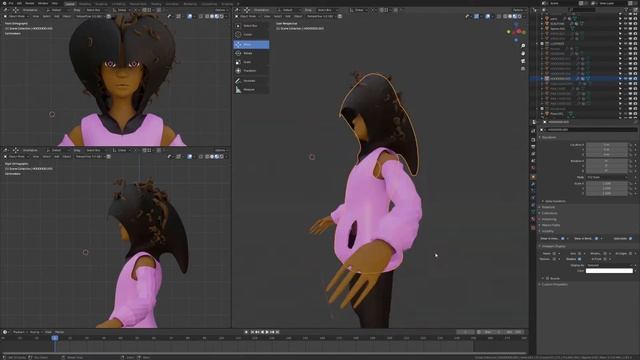640x360 pixels.
Task: Select the Scale tool
Action: click(x=251, y=62)
